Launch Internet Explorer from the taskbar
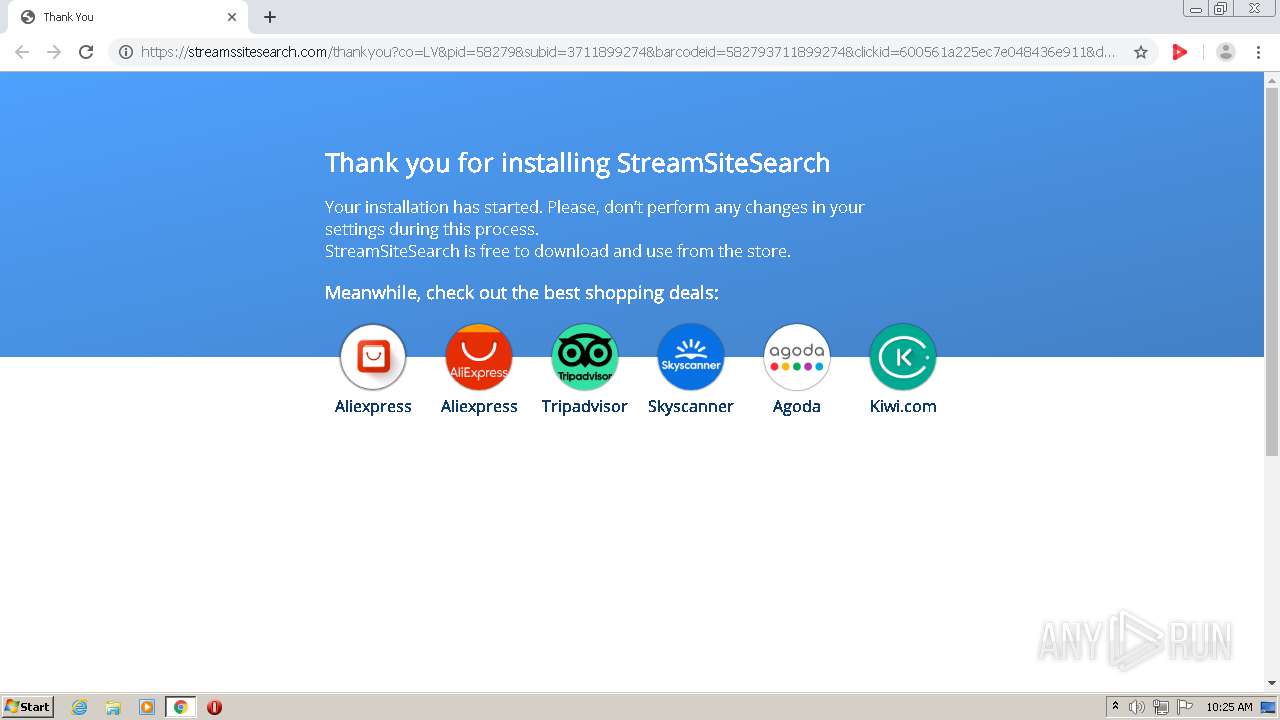 point(80,707)
